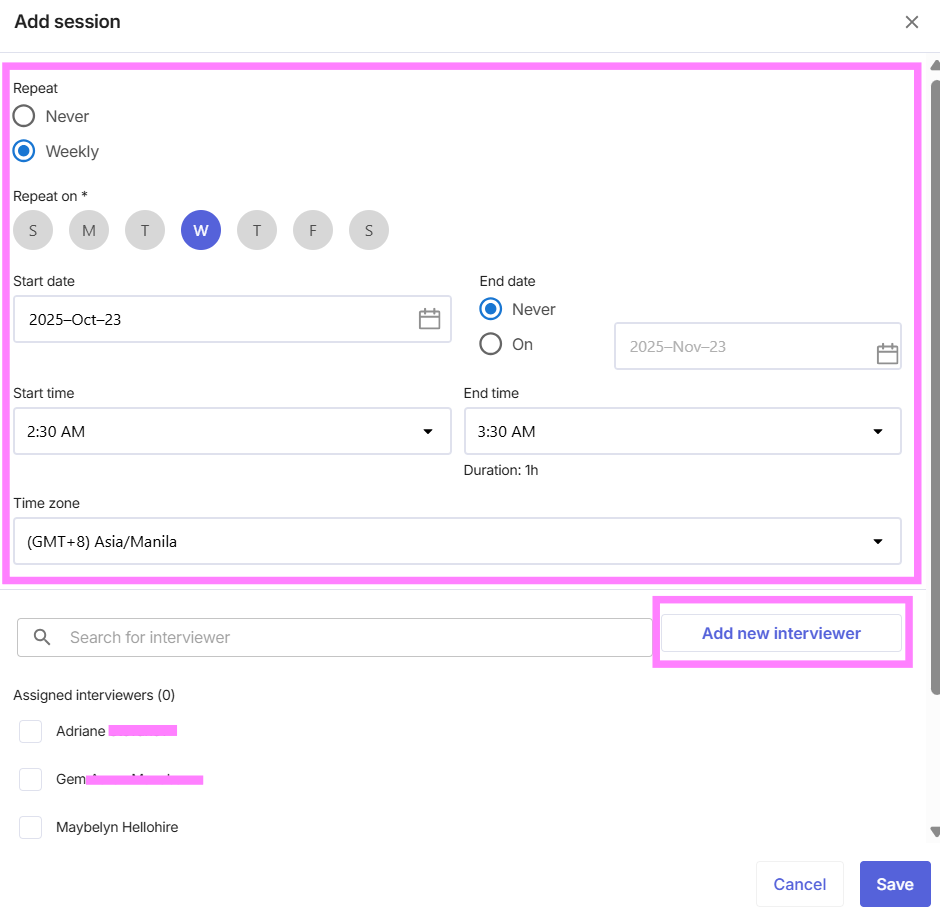940x916 pixels.
Task: Click the Assigned interviewers (0) label
Action: [94, 695]
